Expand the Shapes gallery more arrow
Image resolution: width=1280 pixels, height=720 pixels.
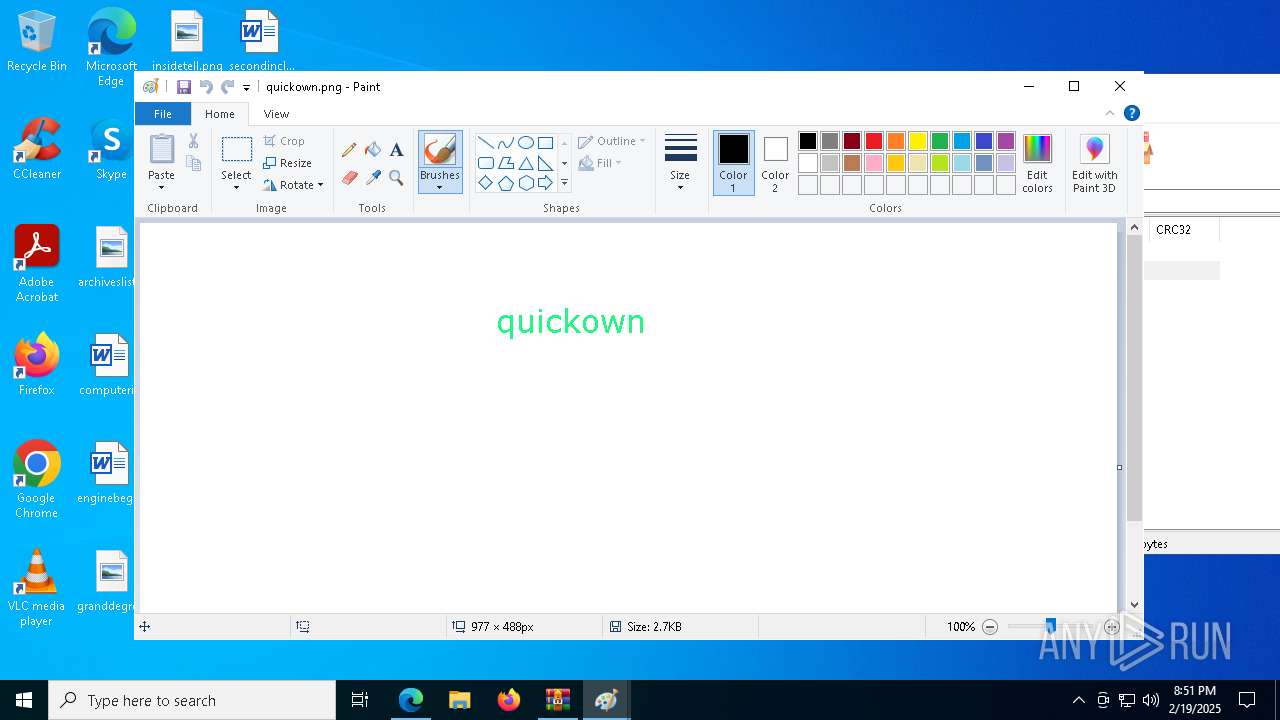[x=564, y=183]
